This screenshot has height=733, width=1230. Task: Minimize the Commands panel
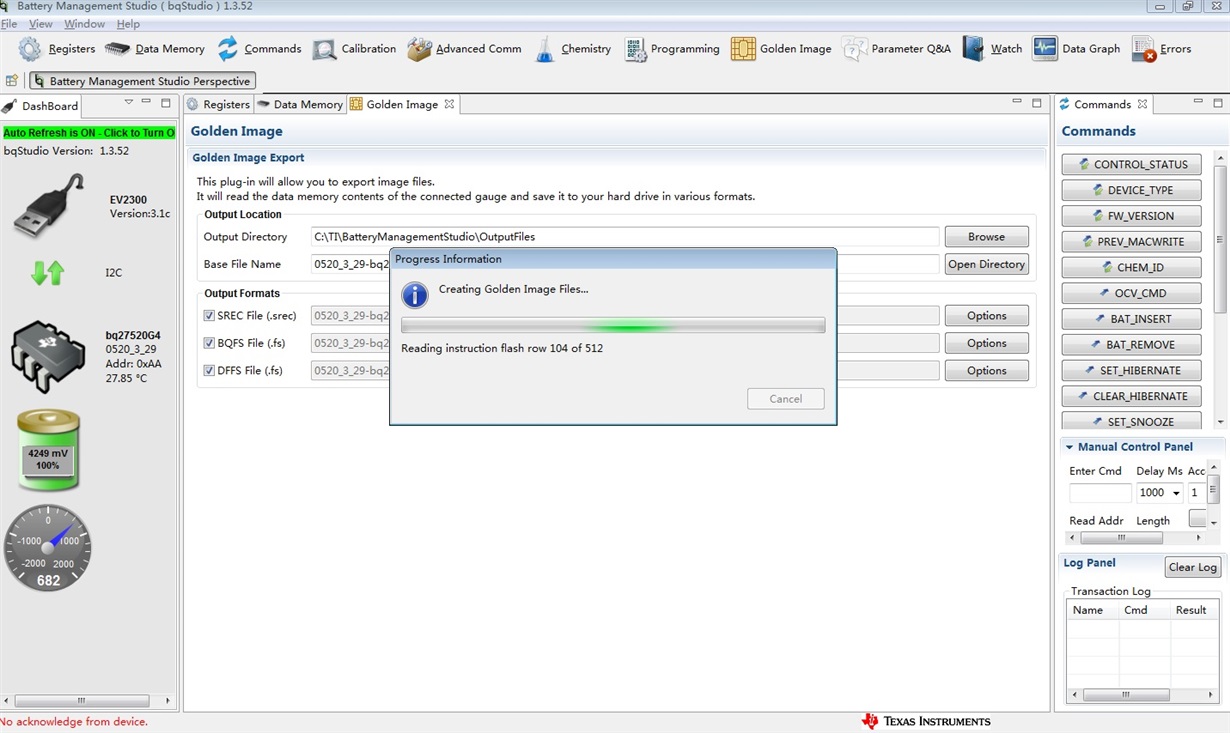1198,102
